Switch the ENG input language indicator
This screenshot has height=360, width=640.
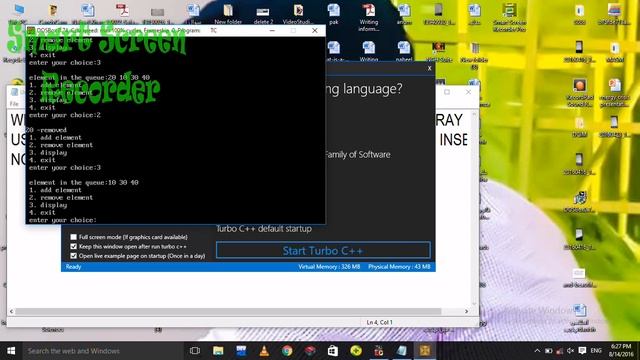pos(596,351)
